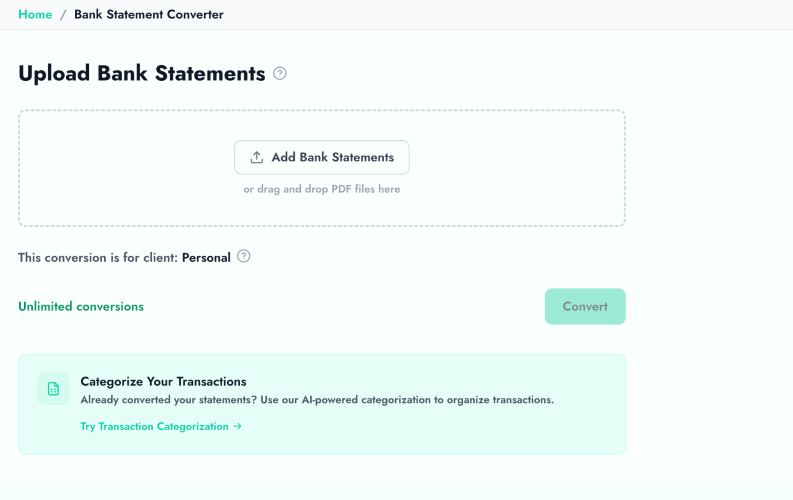Click the arrow after Try Transaction Categorization
Viewport: 793px width, 500px height.
tap(238, 427)
